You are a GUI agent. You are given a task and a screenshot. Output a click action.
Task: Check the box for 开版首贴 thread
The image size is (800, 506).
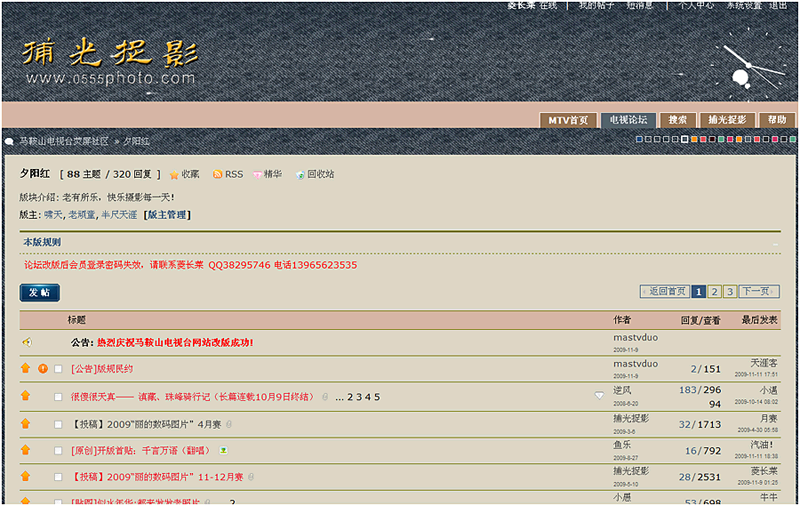[x=59, y=451]
